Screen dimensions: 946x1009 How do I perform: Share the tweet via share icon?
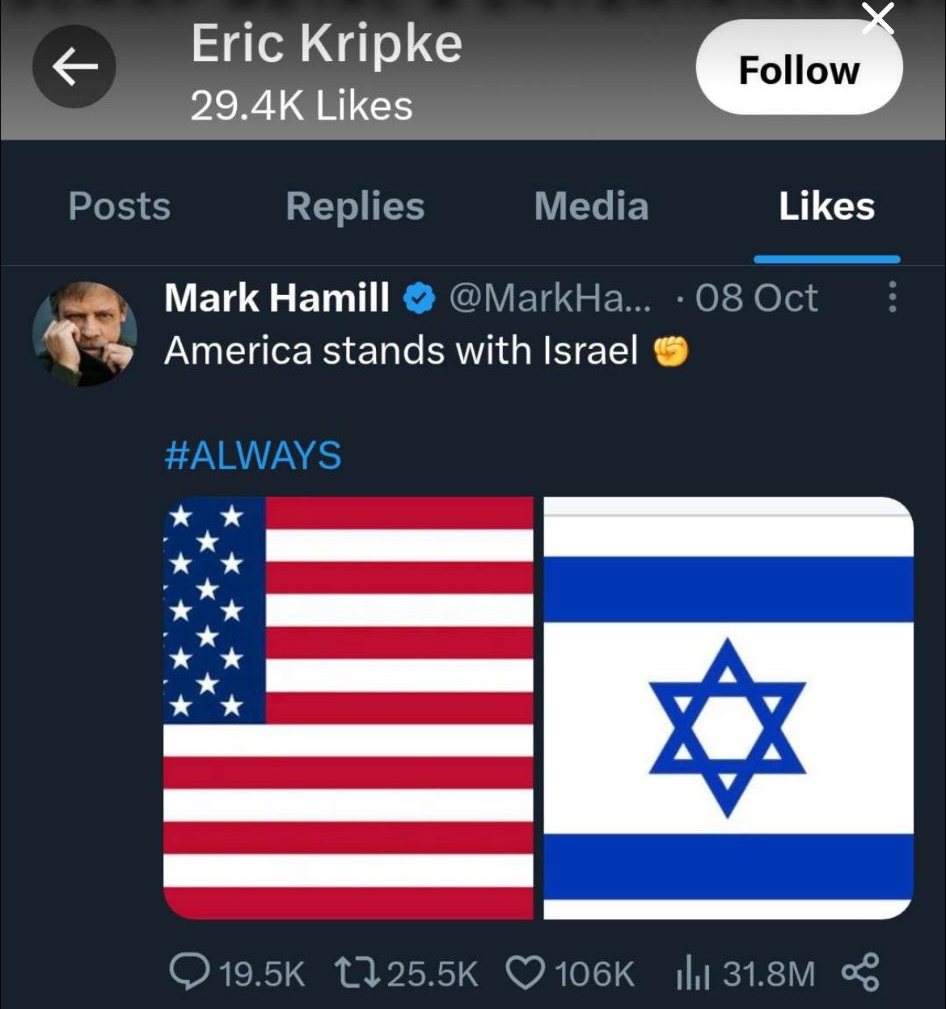click(860, 972)
